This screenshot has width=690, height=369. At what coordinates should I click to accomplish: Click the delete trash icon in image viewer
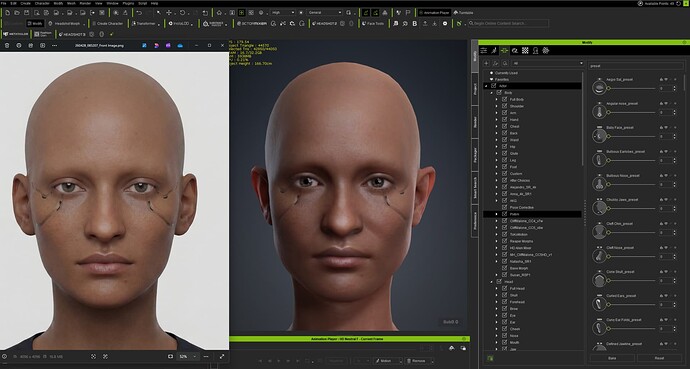pos(7,45)
